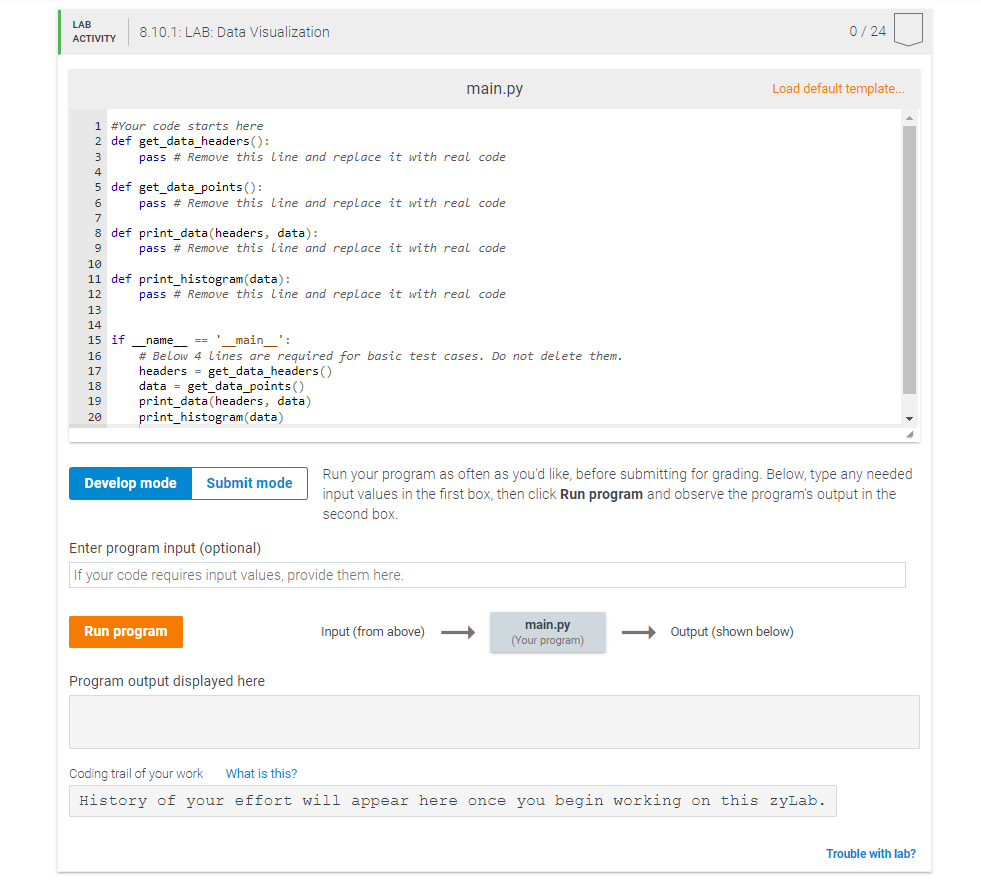The width and height of the screenshot is (981, 895).
Task: Click the lab completion badge icon
Action: 908,30
